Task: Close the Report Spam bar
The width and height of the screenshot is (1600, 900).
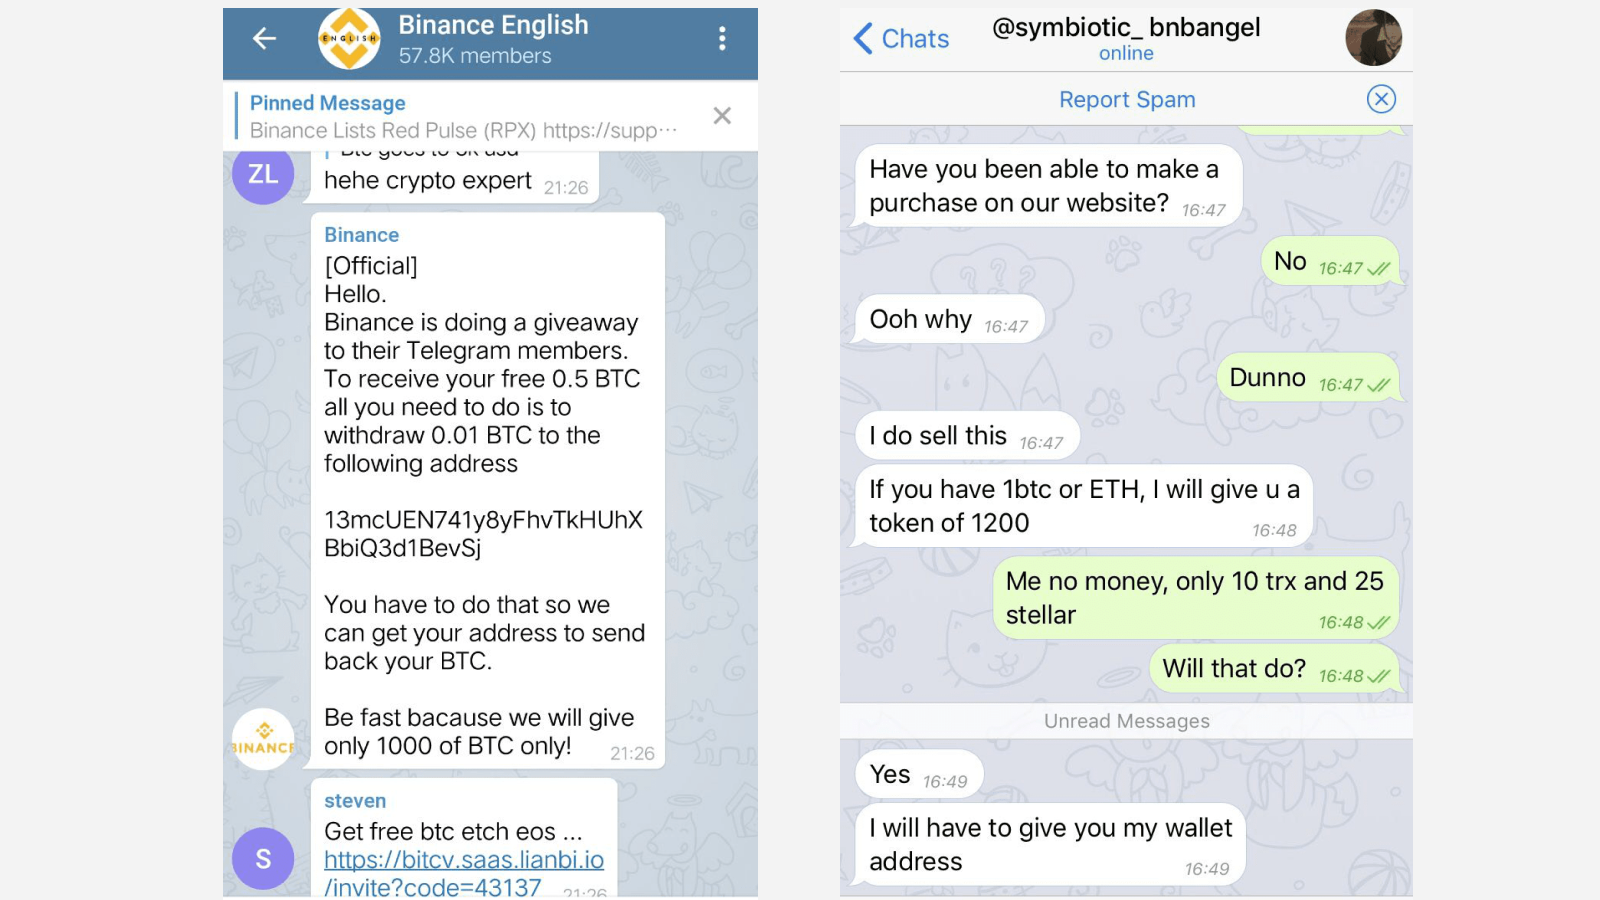Action: click(x=1381, y=99)
